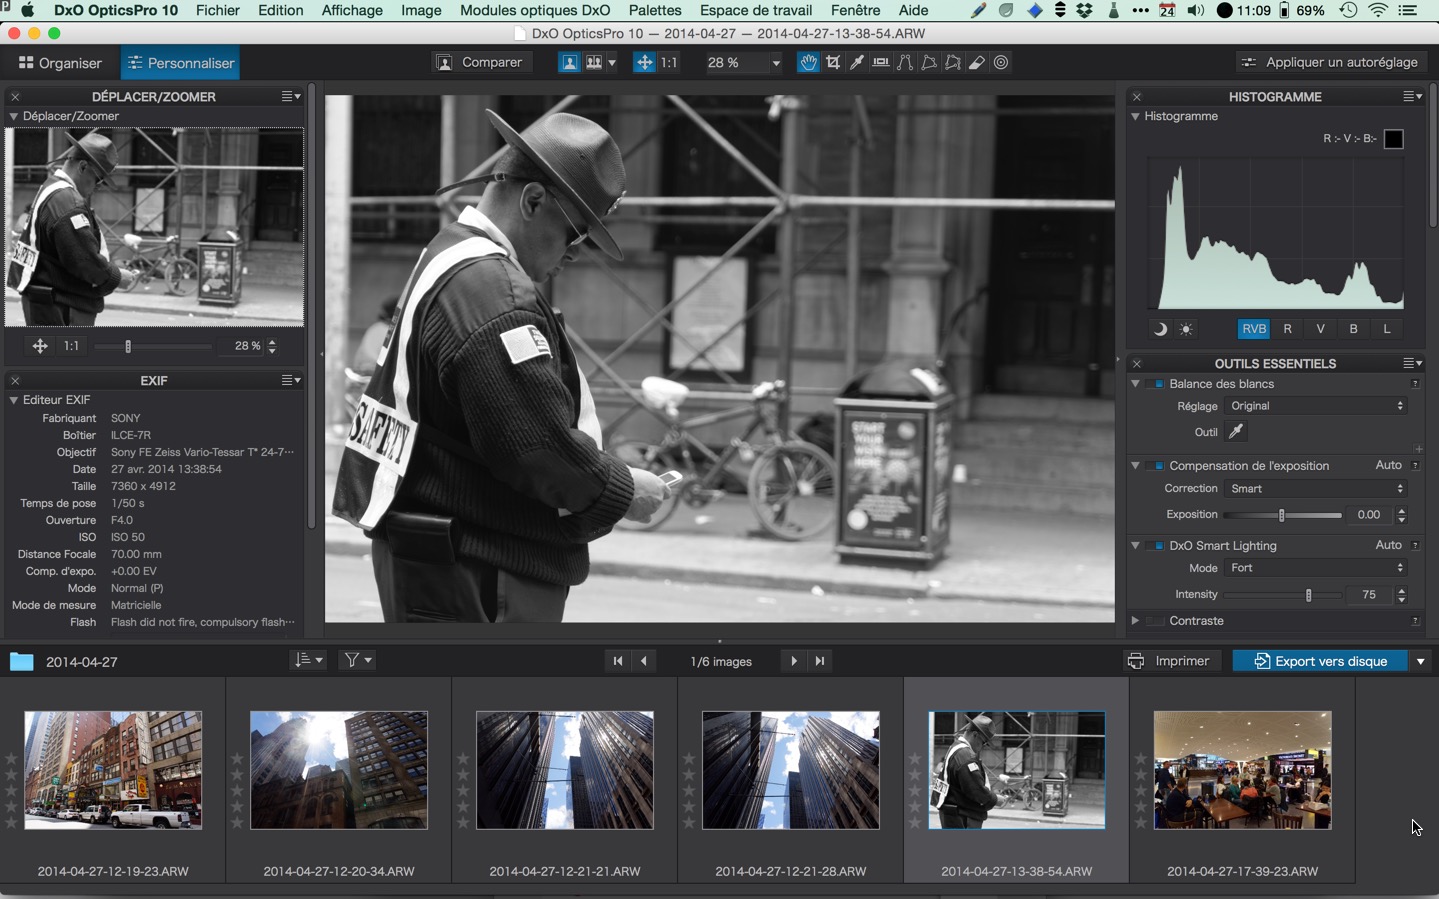Select the horizon straighten tool
The width and height of the screenshot is (1439, 899).
pos(881,63)
